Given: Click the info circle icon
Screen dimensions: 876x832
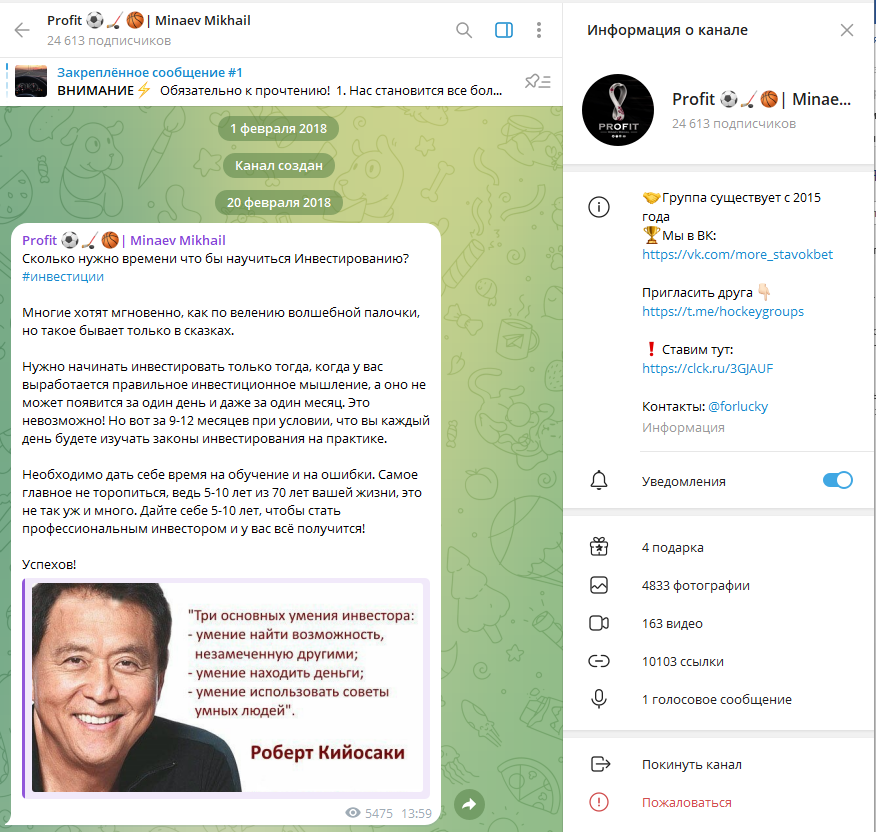Looking at the screenshot, I should (x=599, y=207).
